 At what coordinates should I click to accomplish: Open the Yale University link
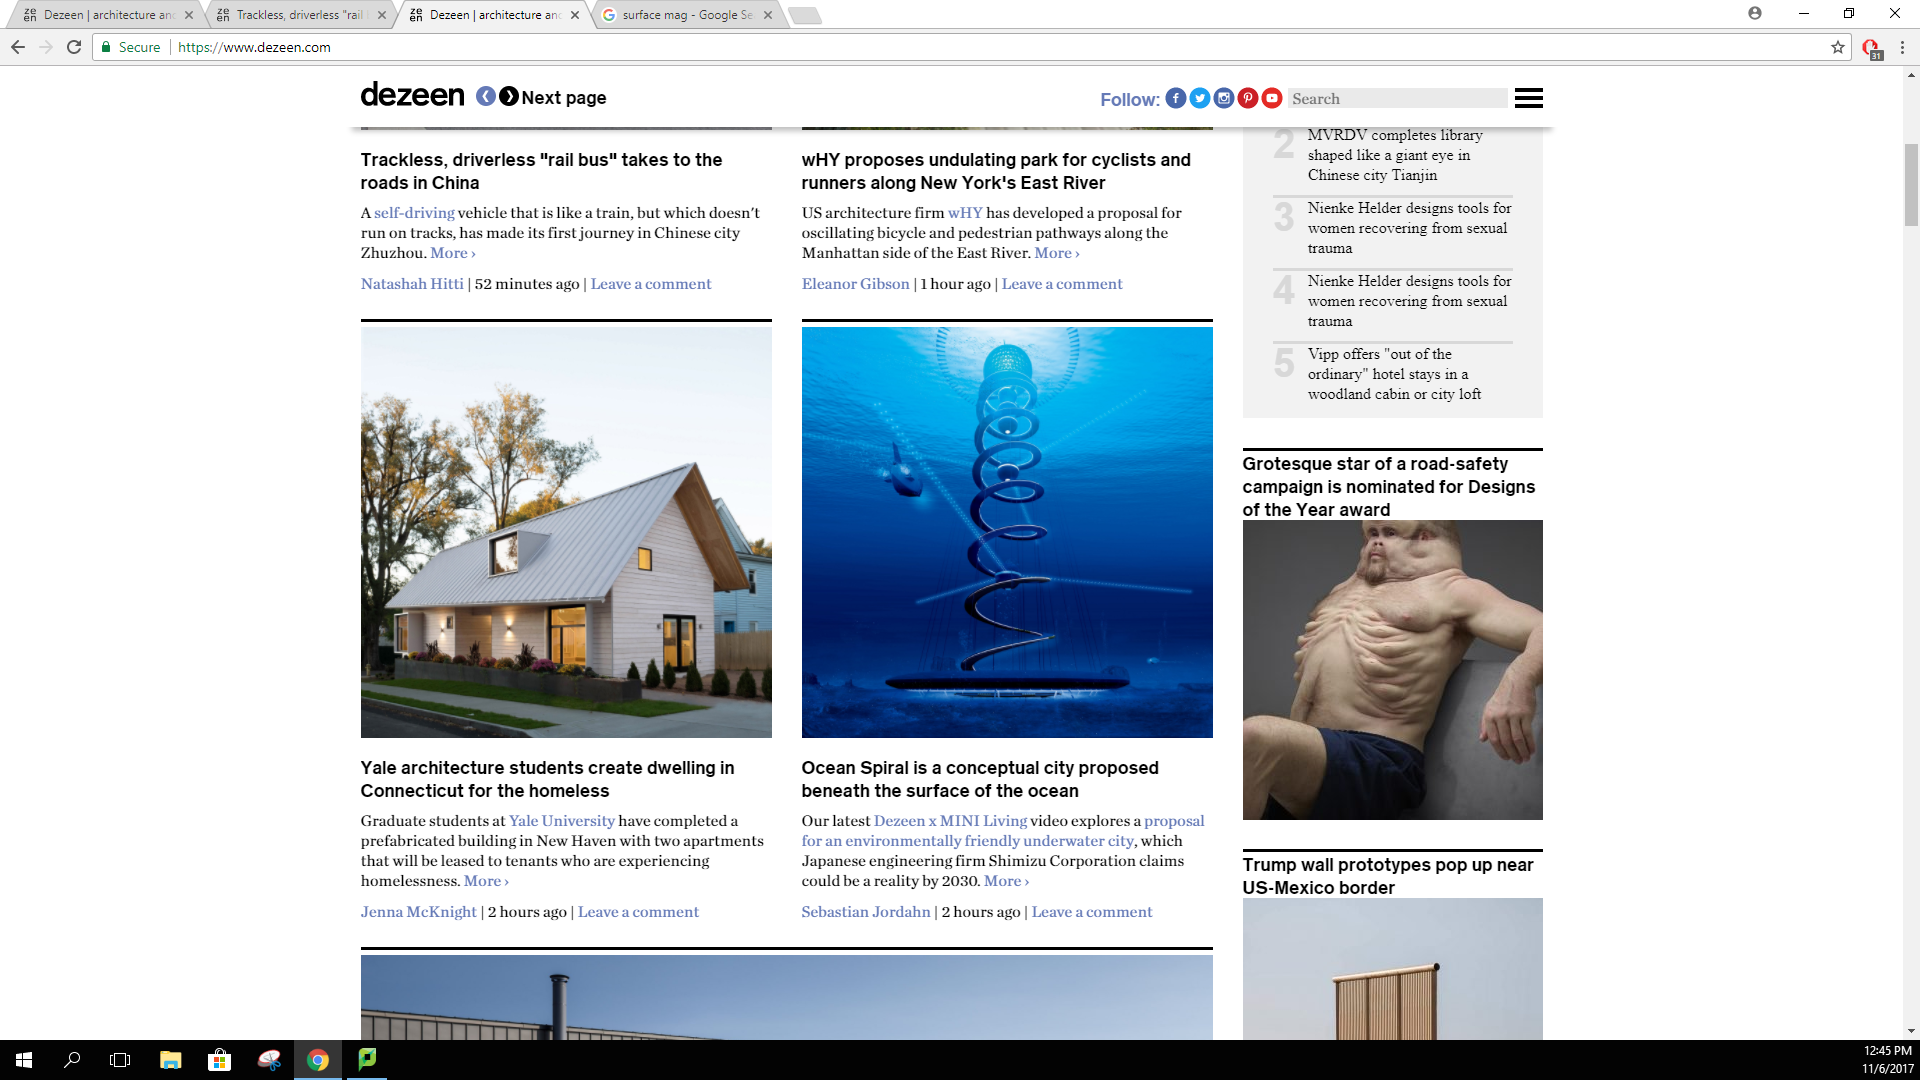(562, 821)
